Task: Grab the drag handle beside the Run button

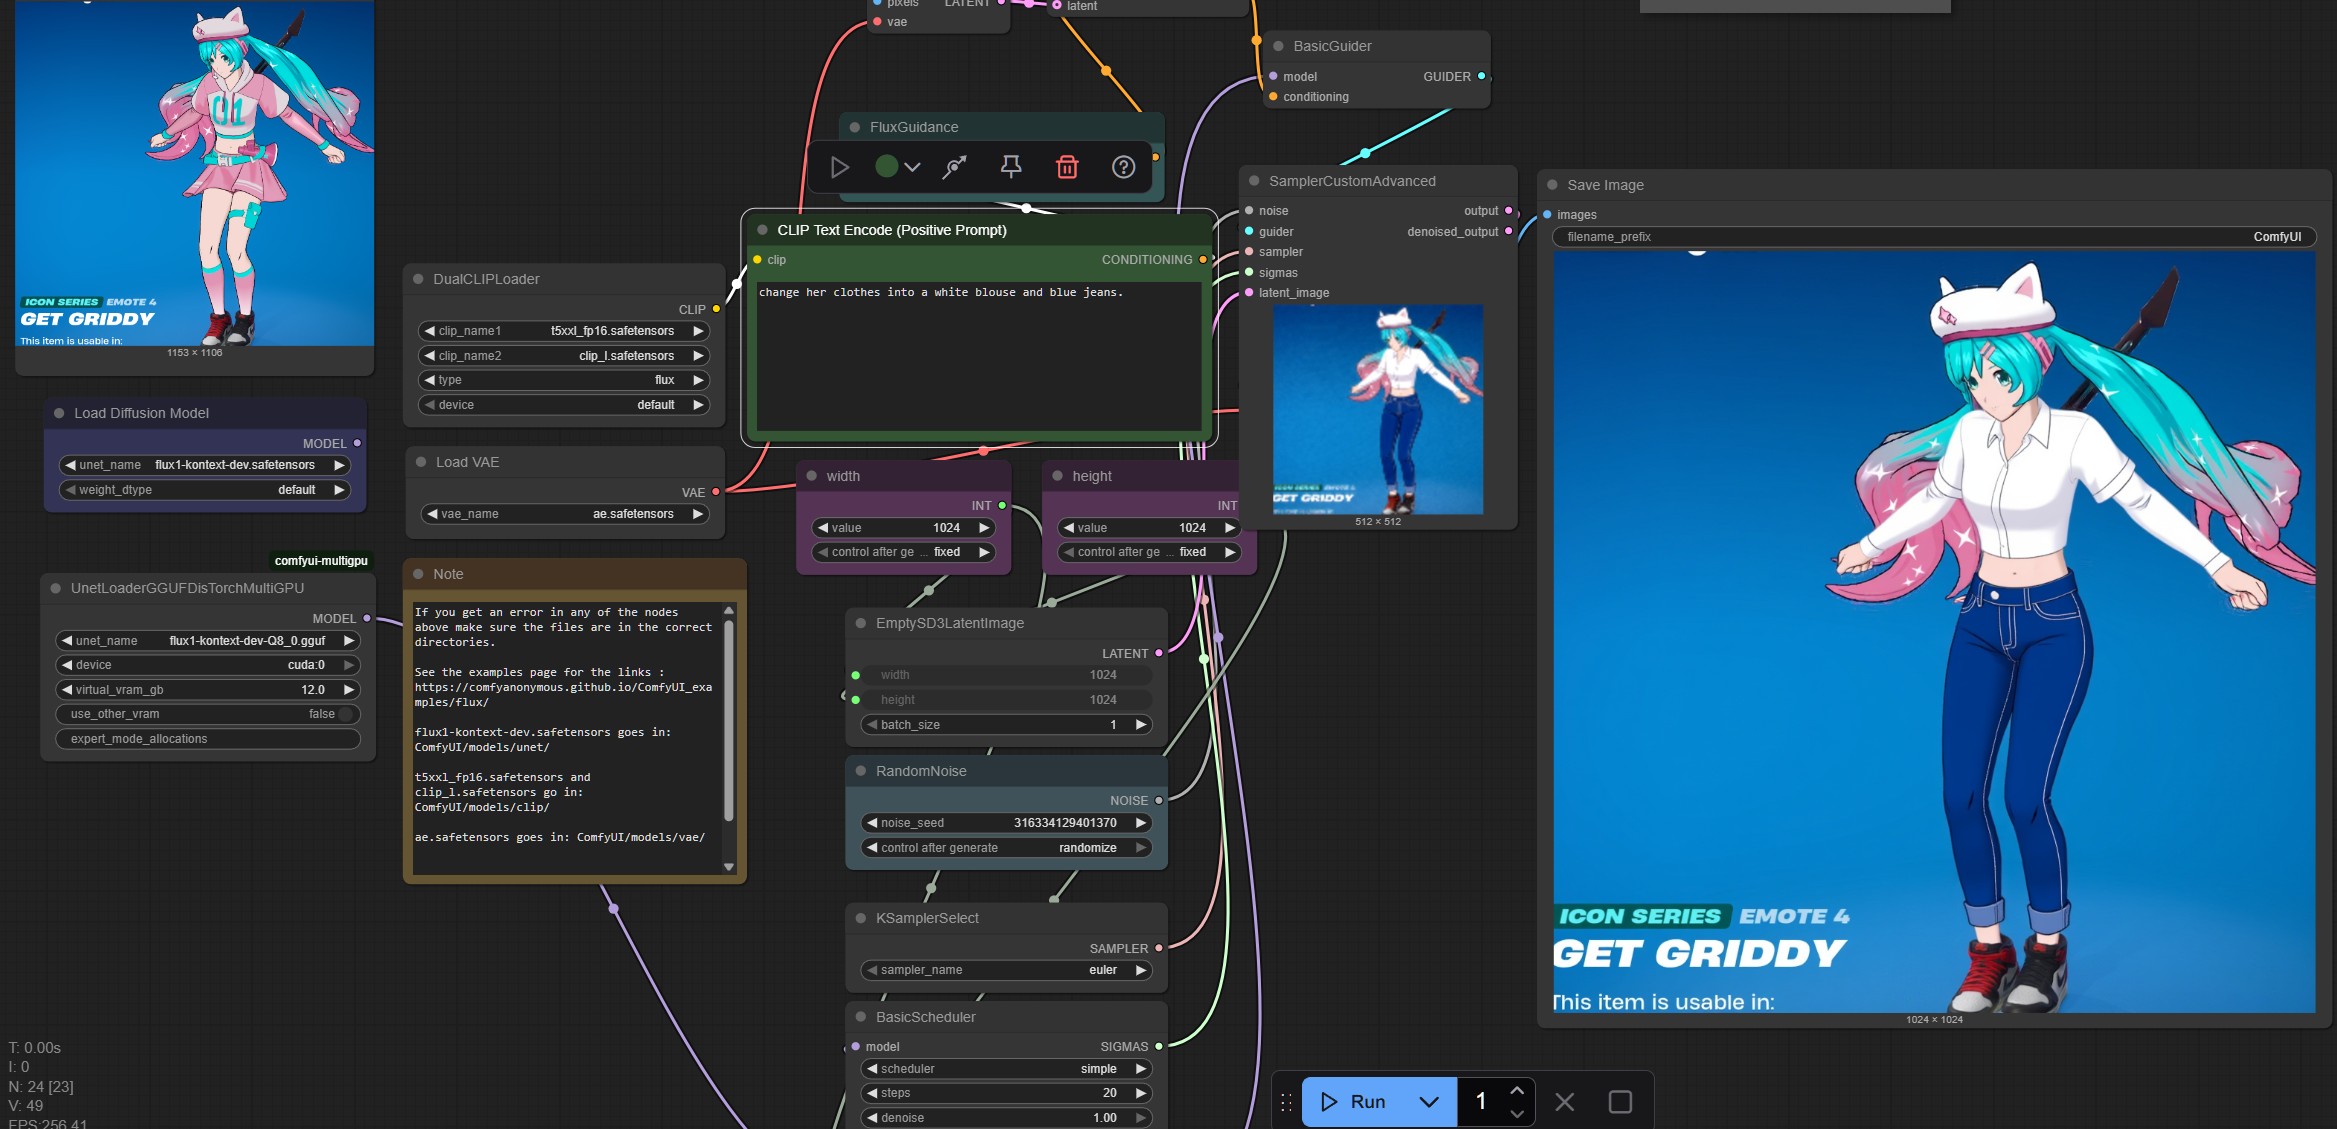Action: click(x=1286, y=1101)
